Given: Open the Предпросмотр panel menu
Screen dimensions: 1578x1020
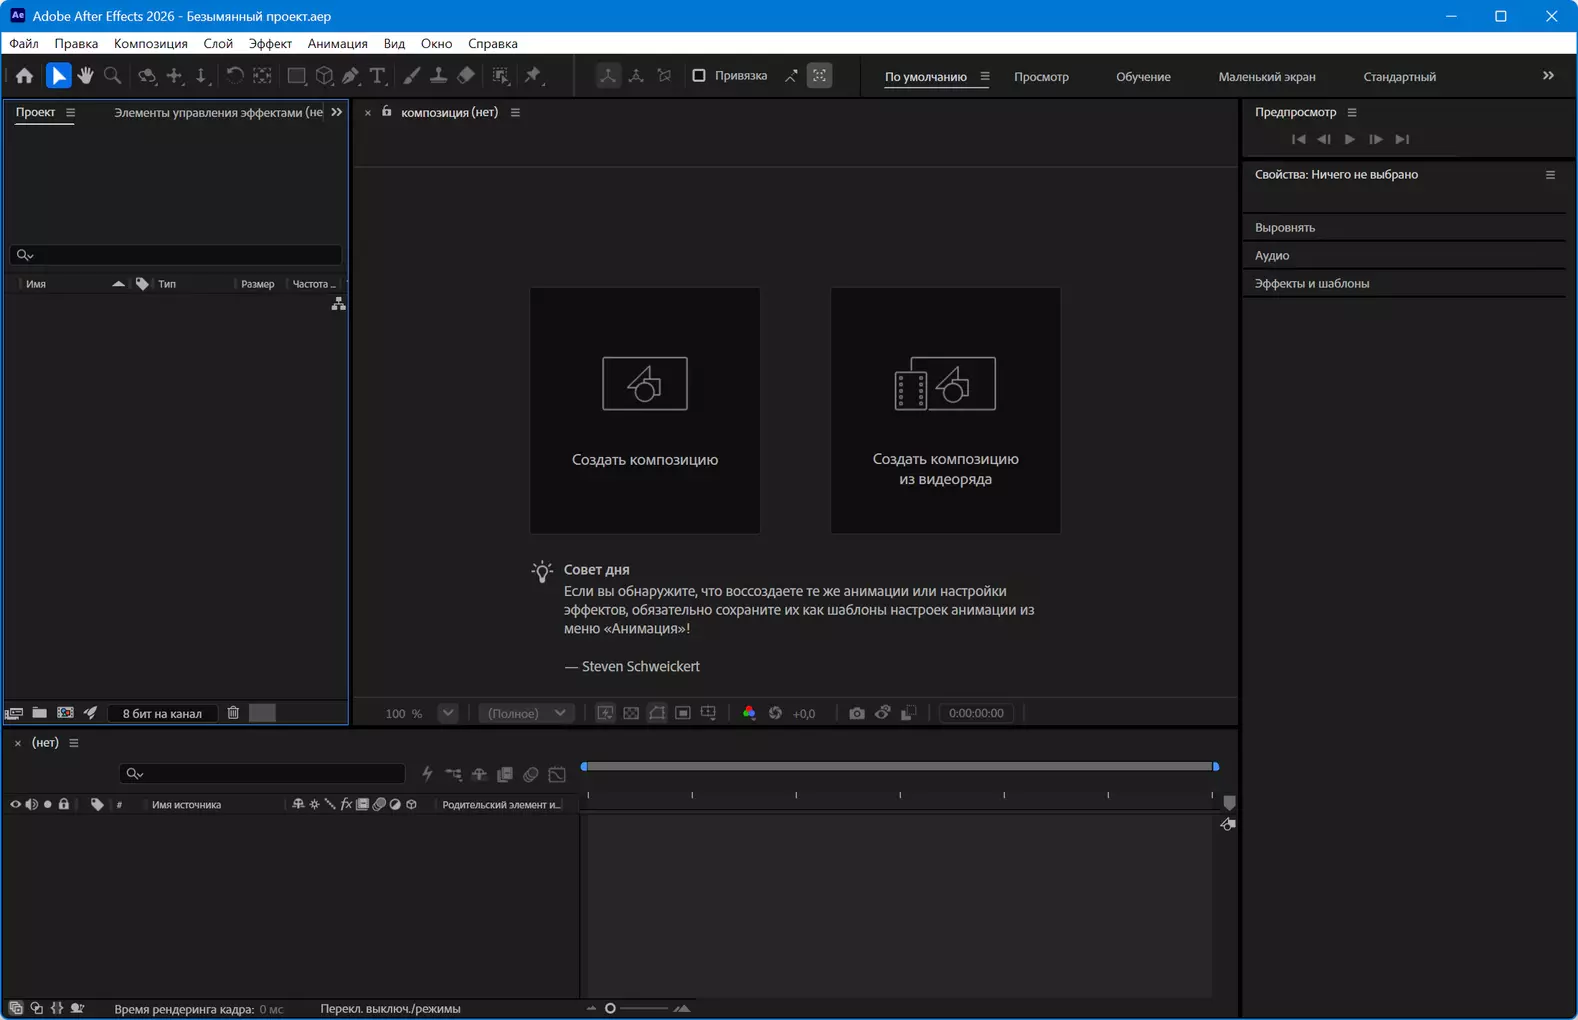Looking at the screenshot, I should 1352,113.
